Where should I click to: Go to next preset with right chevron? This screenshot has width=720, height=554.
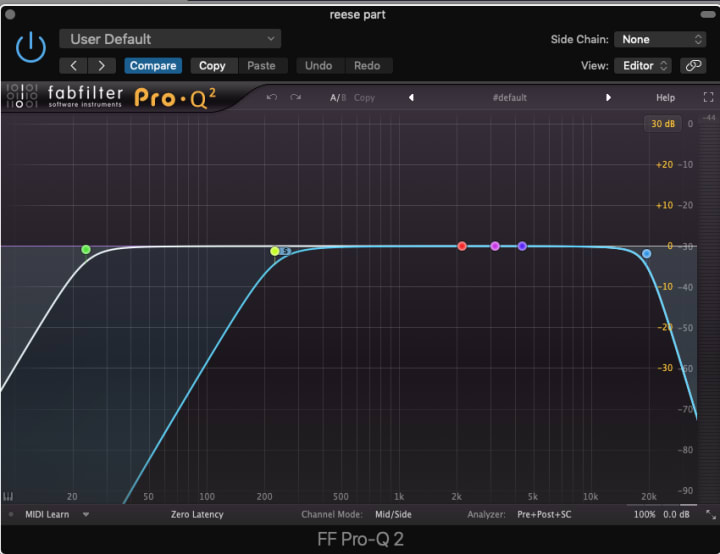tap(101, 66)
